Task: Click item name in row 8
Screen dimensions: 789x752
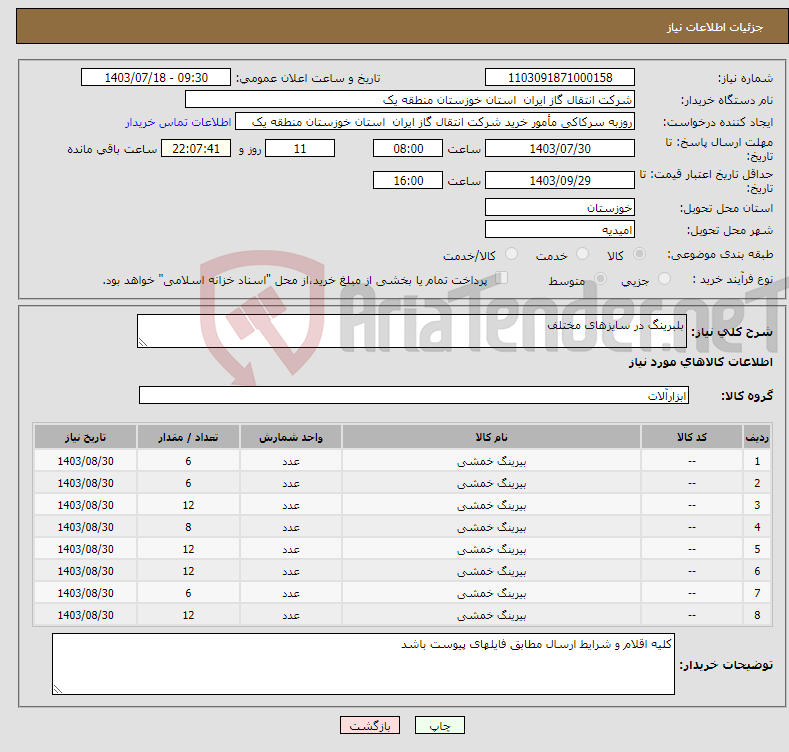Action: [x=491, y=615]
